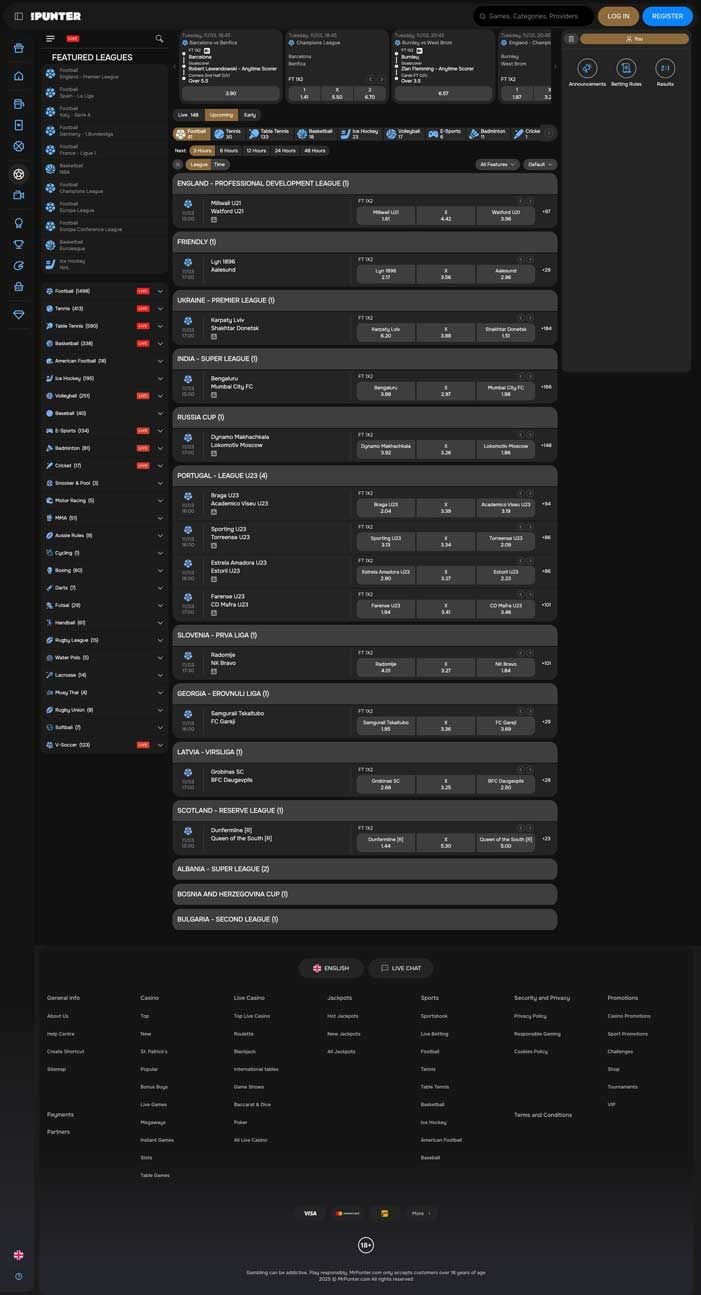Click the sidebar collapse icon beside logo
Screen dimensions: 701x1295
click(18, 16)
